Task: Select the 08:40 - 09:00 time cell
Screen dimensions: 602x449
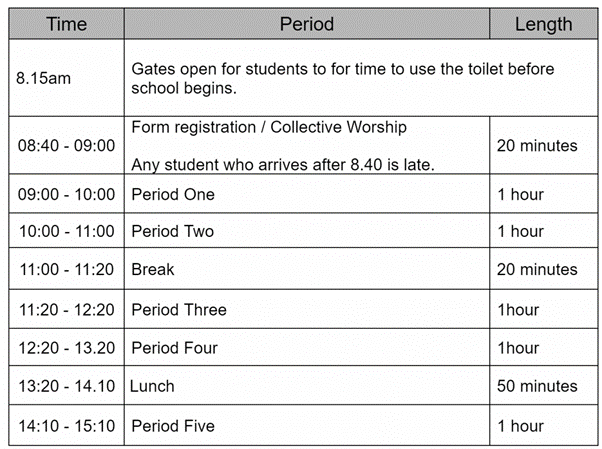Action: coord(66,146)
